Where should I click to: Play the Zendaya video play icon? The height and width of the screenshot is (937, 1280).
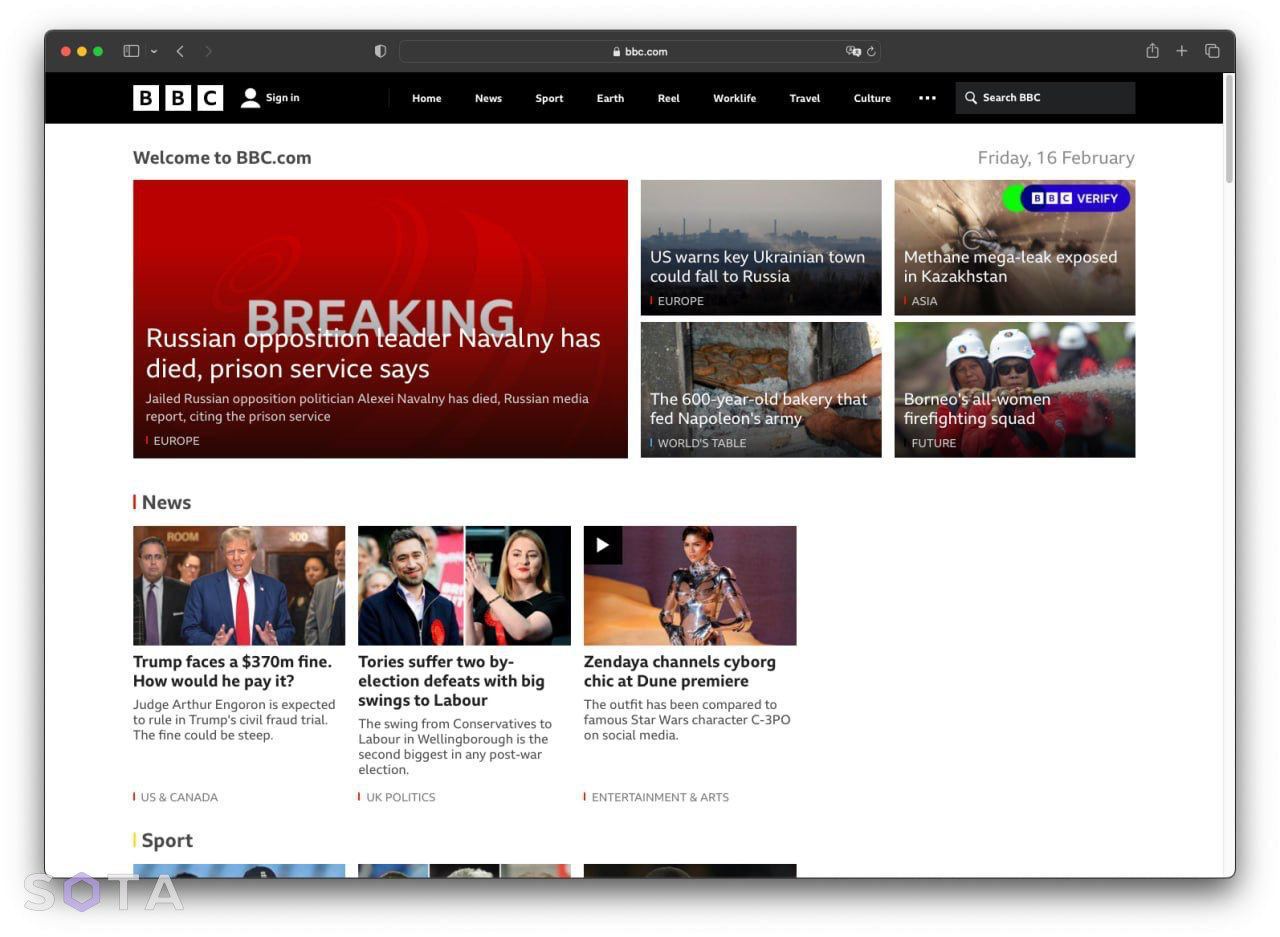603,545
